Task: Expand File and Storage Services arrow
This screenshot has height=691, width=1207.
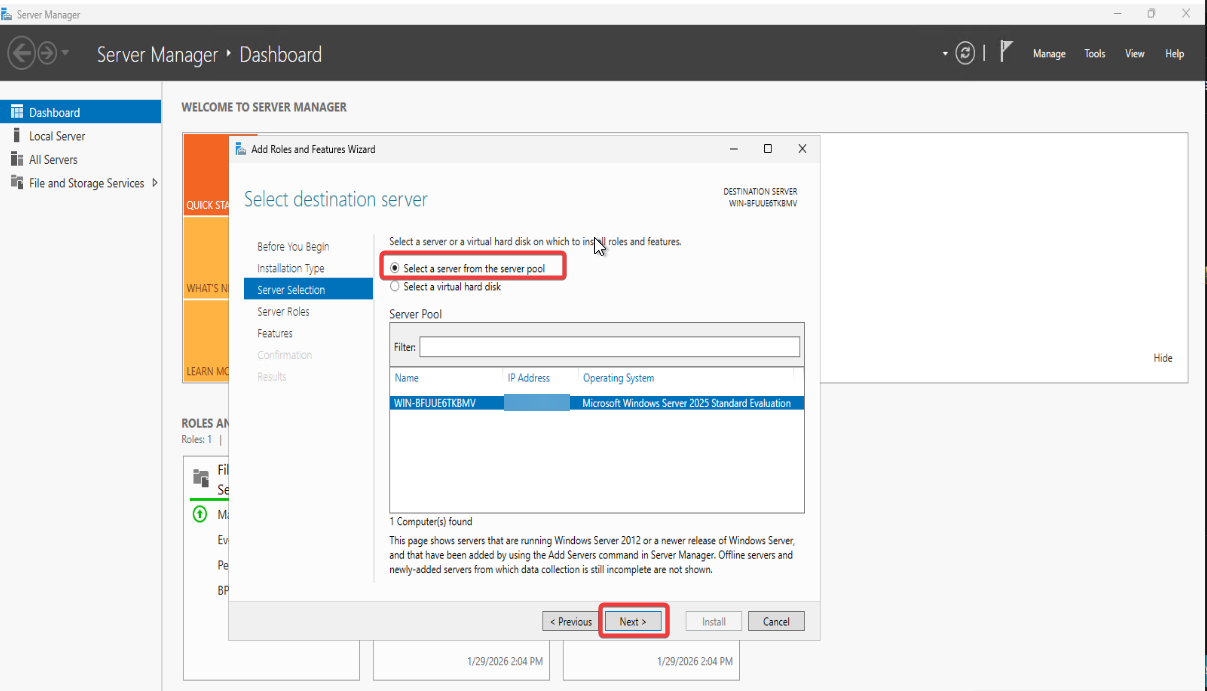Action: 155,183
